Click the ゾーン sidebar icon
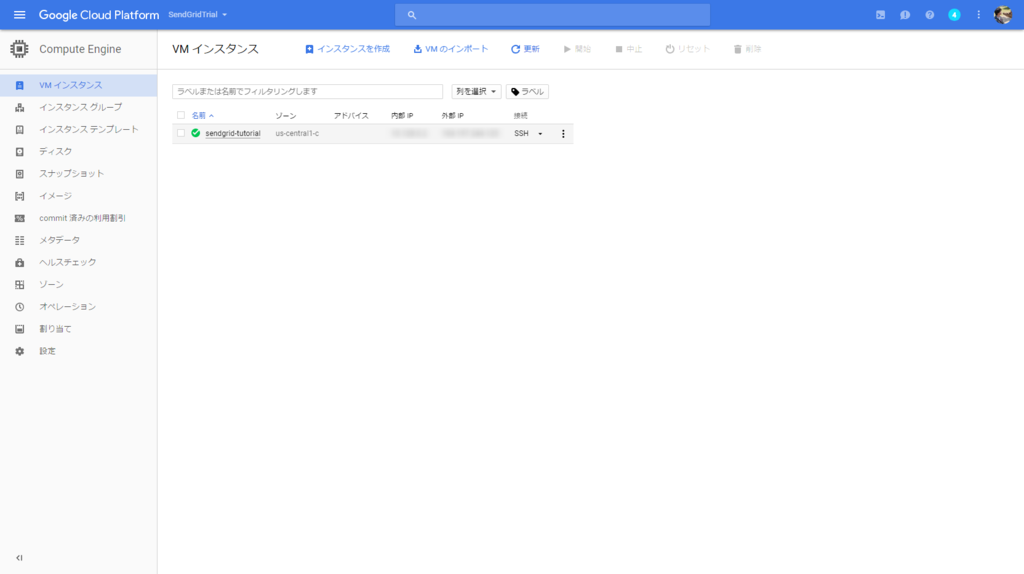The height and width of the screenshot is (574, 1024). (20, 285)
